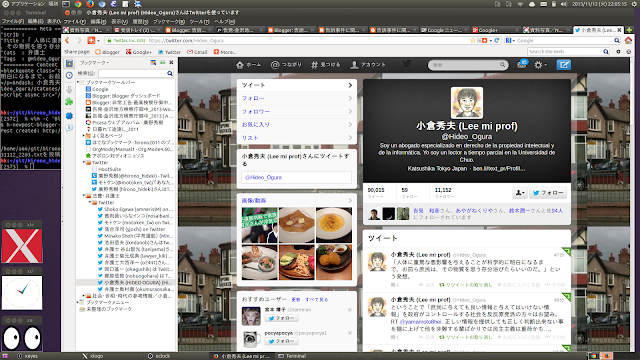The image size is (640, 360).
Task: Click magnifier in Search the Web box
Action: pyautogui.click(x=606, y=51)
